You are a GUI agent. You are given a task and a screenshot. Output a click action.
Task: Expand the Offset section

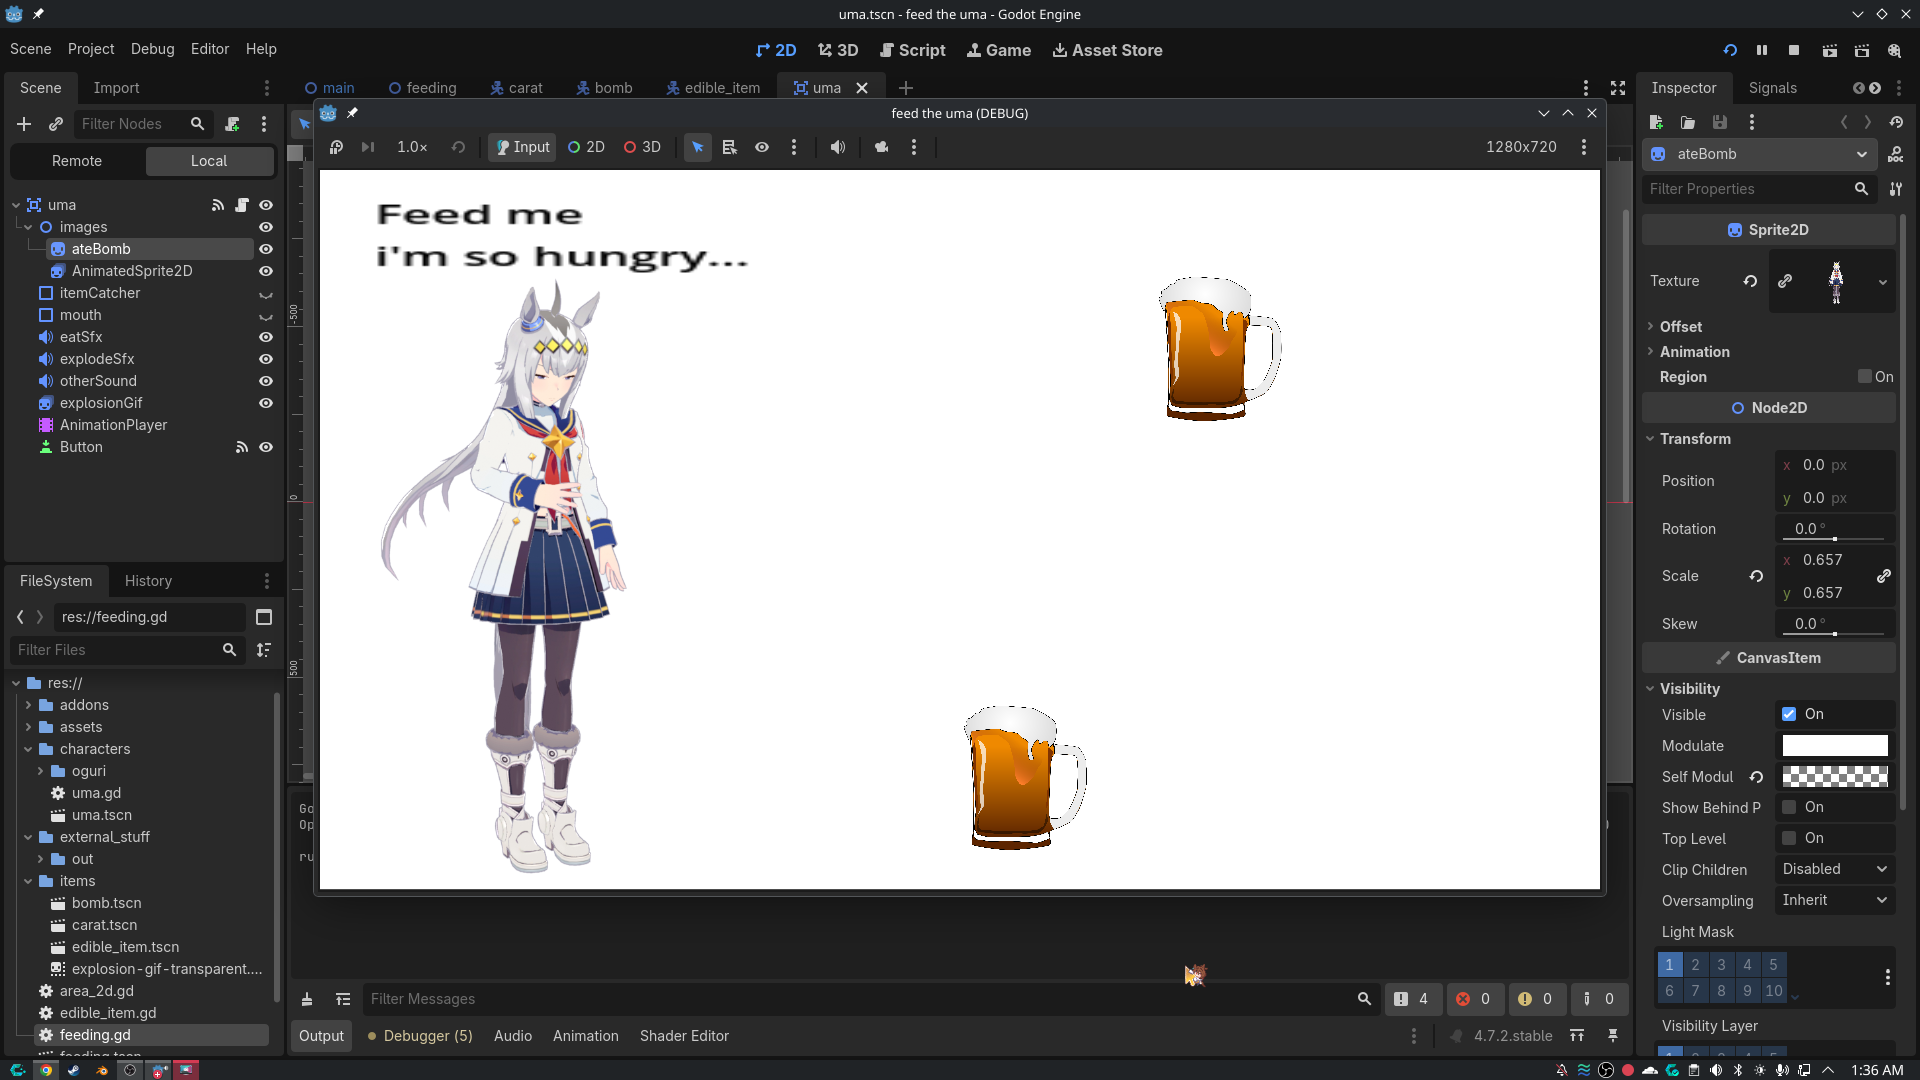click(1680, 327)
